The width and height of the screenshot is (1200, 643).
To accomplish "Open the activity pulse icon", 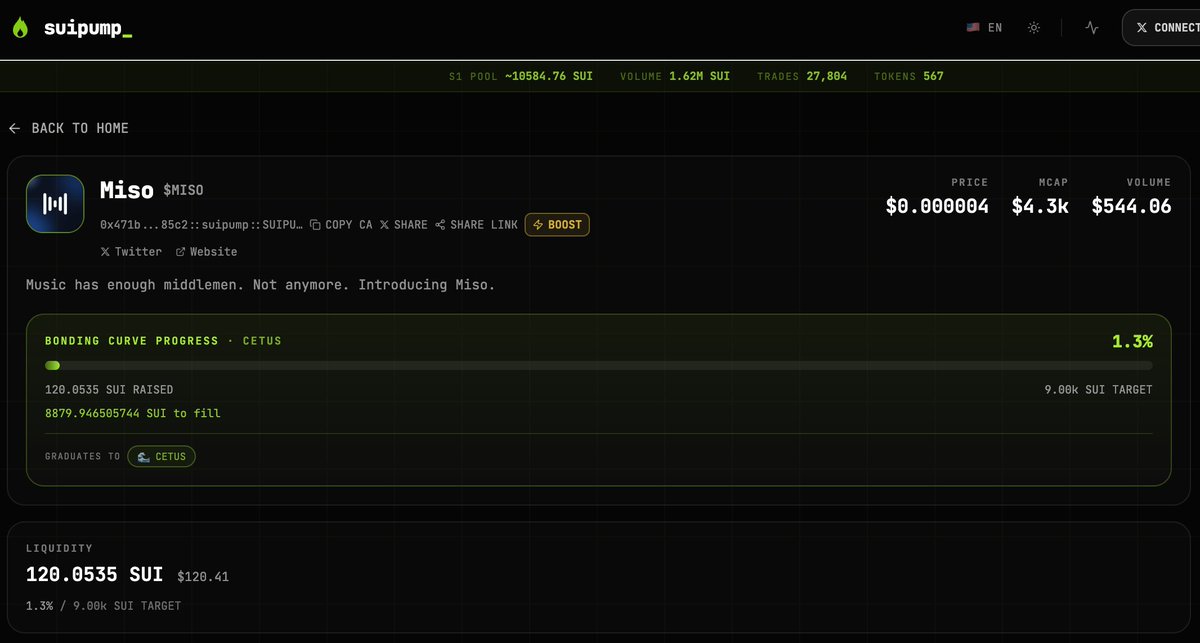I will 1092,28.
